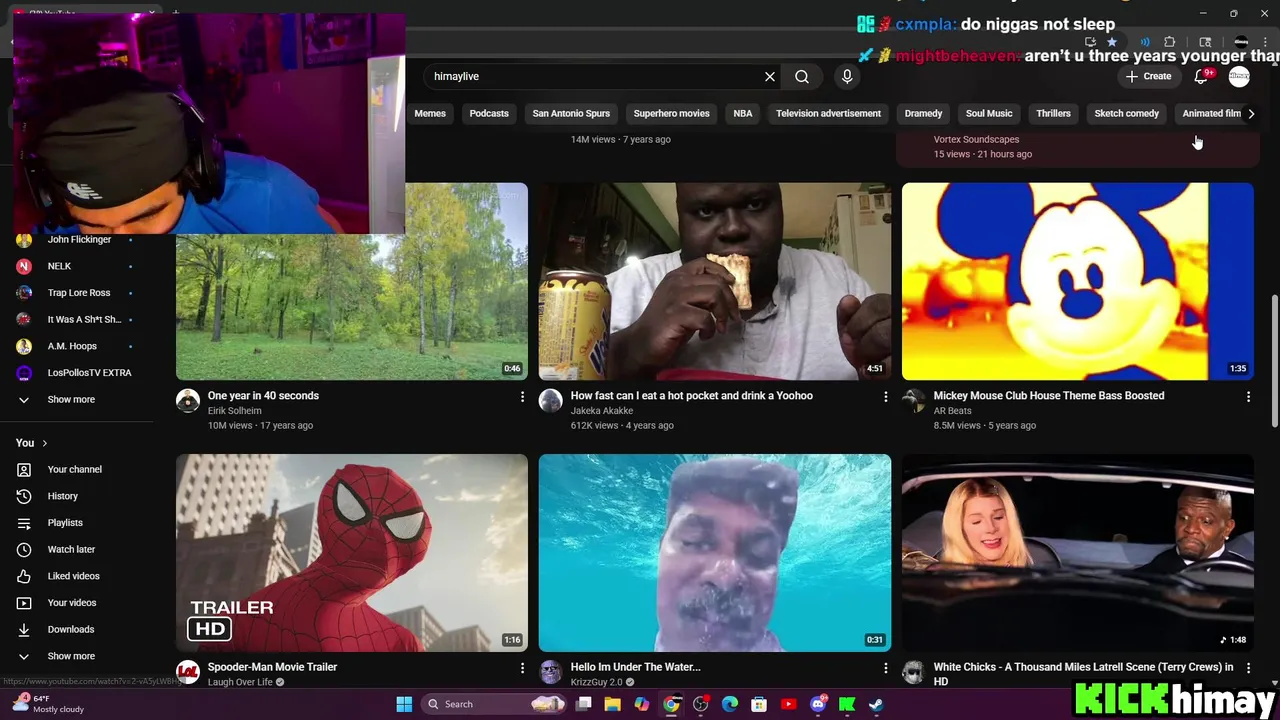Open Eirik Solheim channel avatar

tap(188, 401)
